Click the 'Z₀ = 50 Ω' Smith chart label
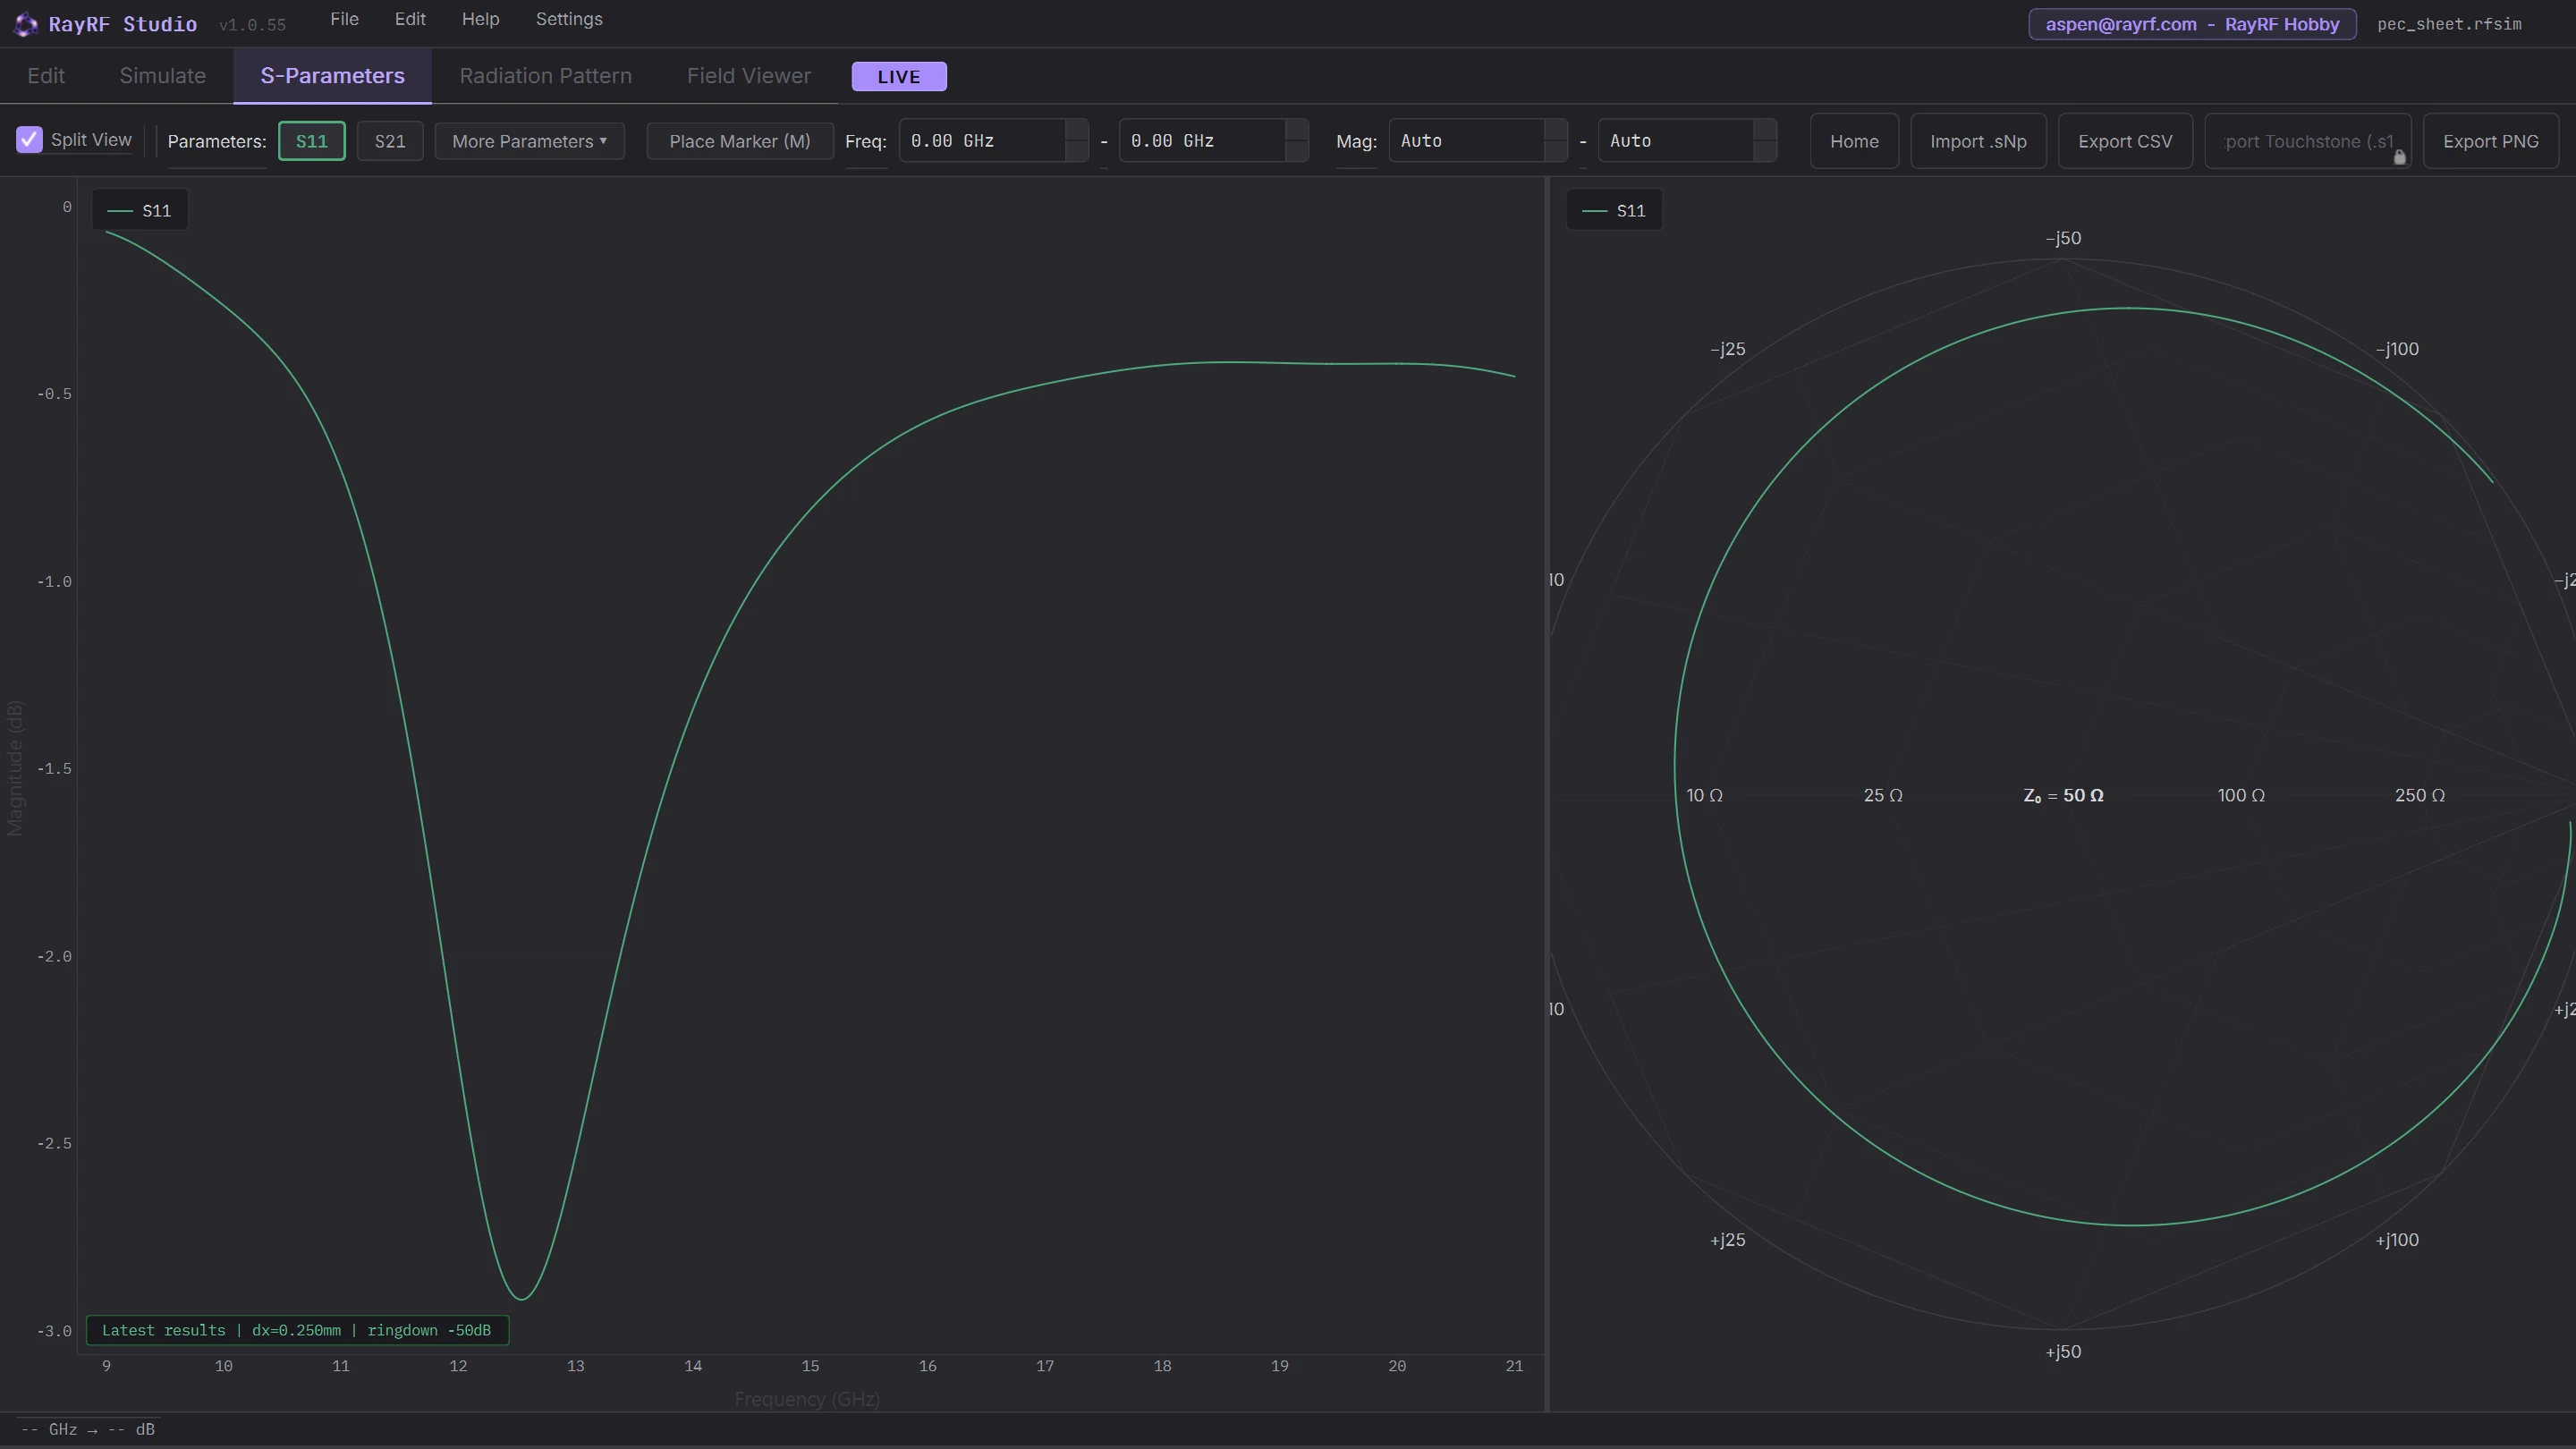 [2063, 796]
